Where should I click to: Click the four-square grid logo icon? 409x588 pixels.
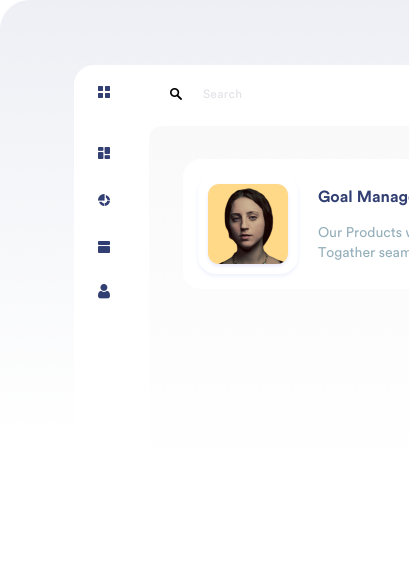[104, 92]
